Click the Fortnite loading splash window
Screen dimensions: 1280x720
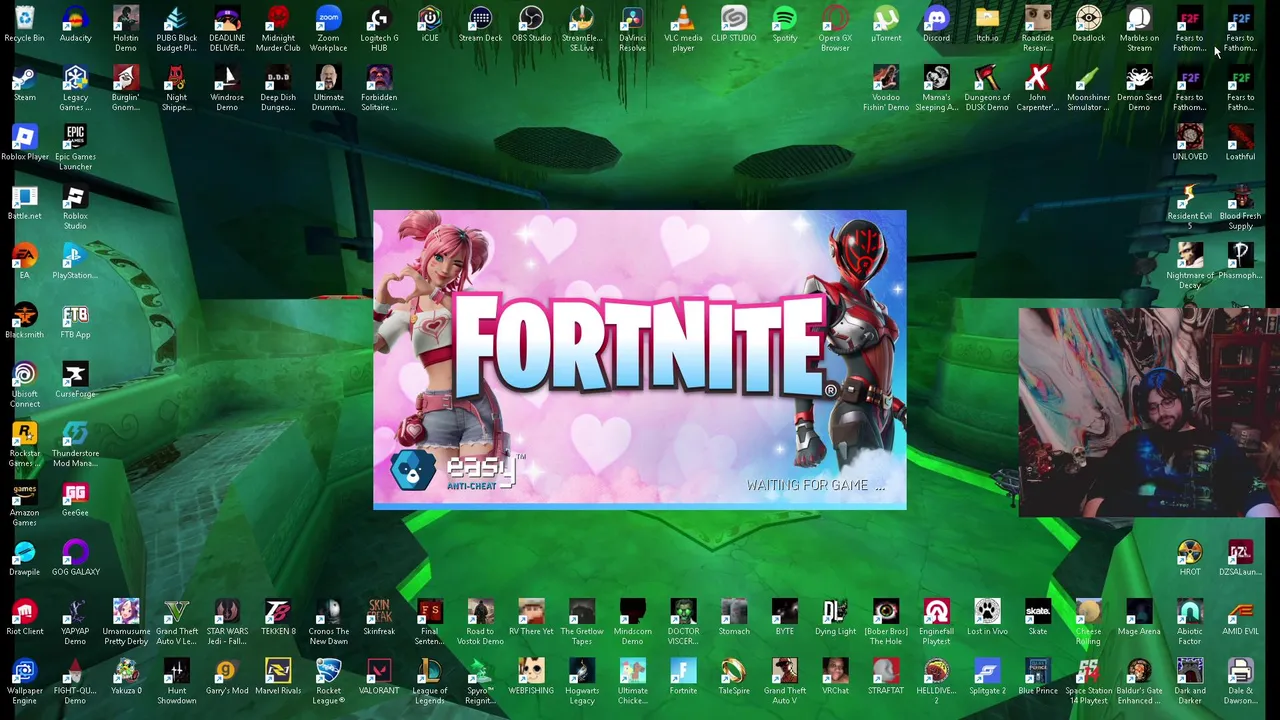pyautogui.click(x=640, y=360)
